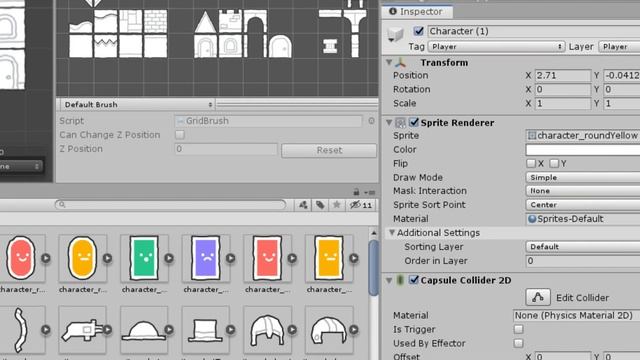Collapse the Sprite Renderer component
Image resolution: width=640 pixels, height=360 pixels.
(x=389, y=122)
